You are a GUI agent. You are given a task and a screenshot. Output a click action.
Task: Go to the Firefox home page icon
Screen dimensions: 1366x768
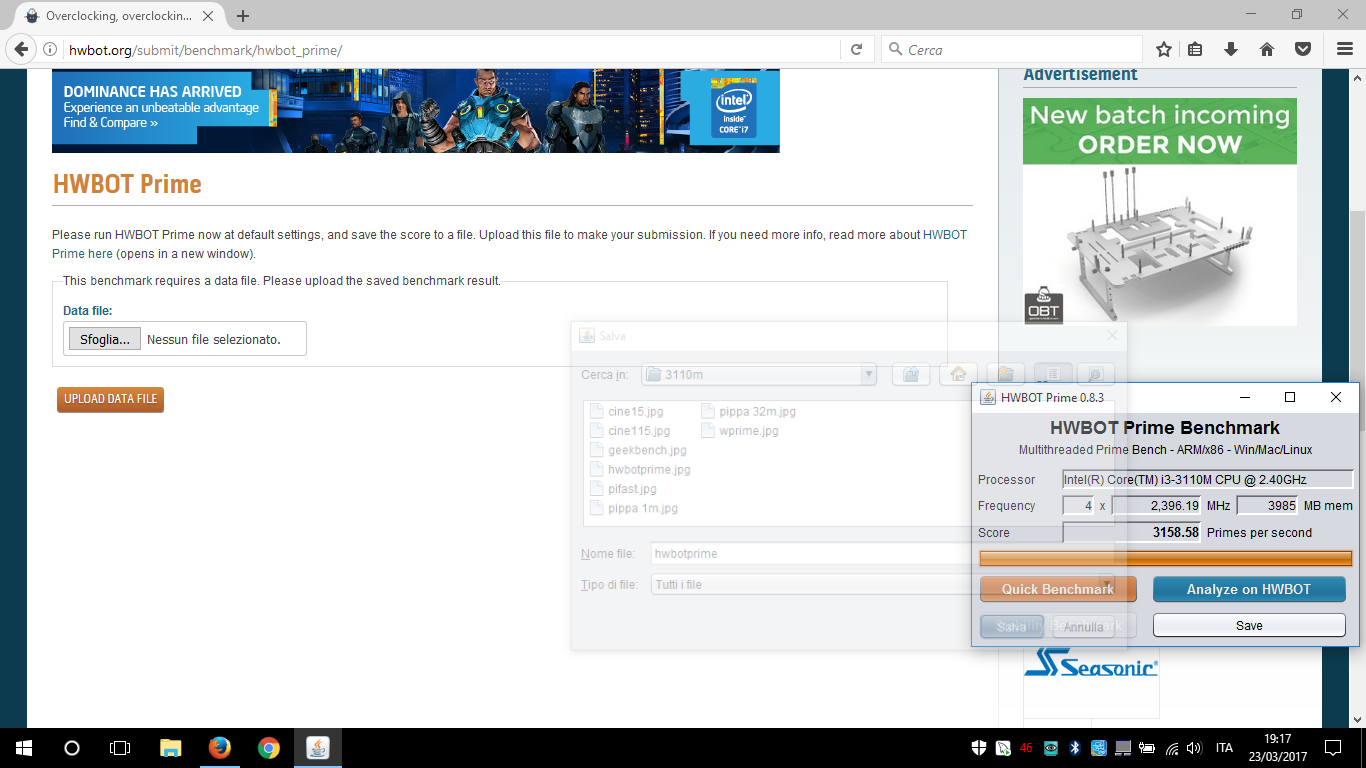click(x=1266, y=49)
